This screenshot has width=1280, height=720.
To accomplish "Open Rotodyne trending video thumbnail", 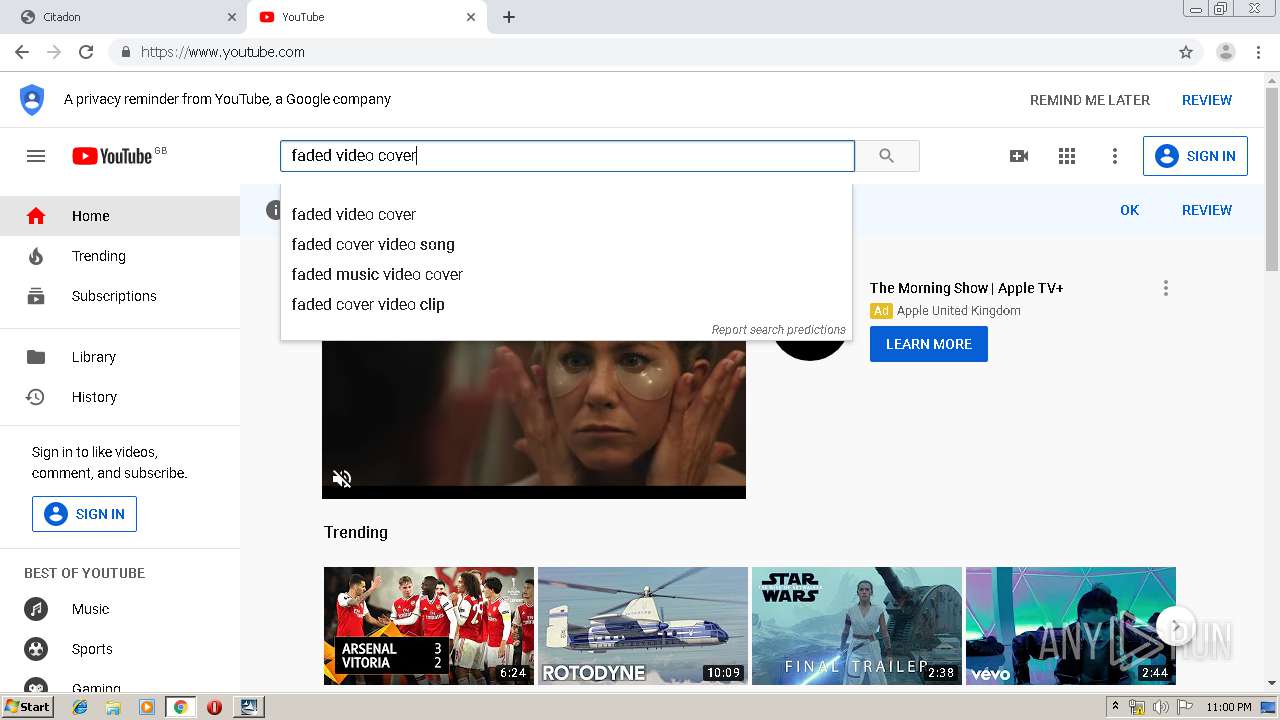I will (643, 626).
